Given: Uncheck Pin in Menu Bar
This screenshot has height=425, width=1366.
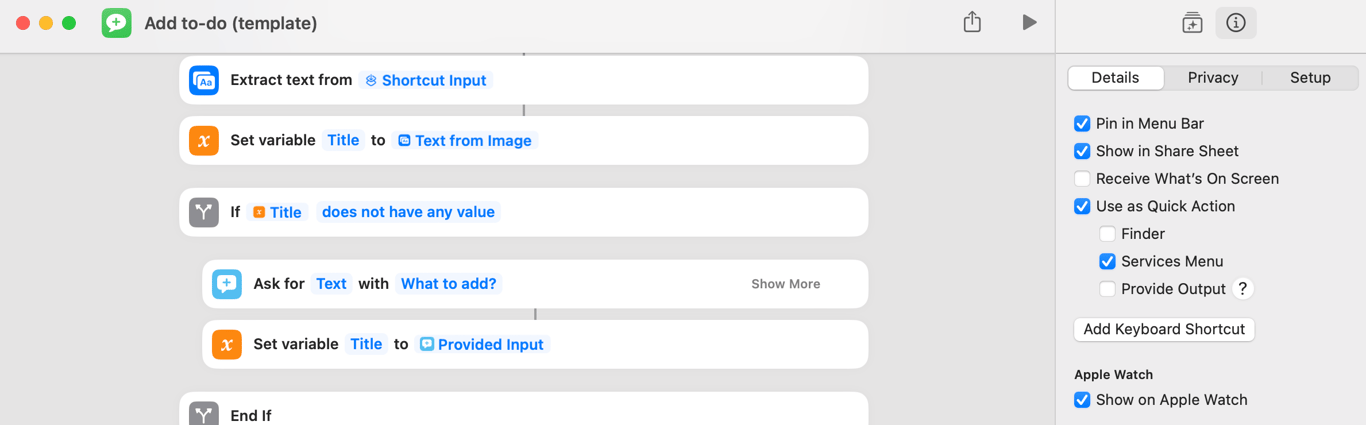Looking at the screenshot, I should tap(1082, 124).
